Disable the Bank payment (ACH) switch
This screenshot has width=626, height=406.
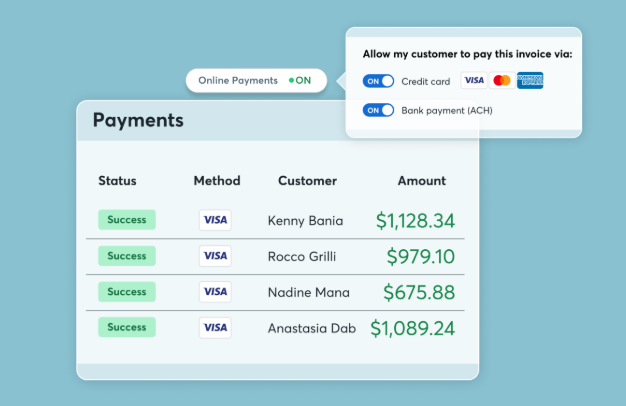pos(378,110)
